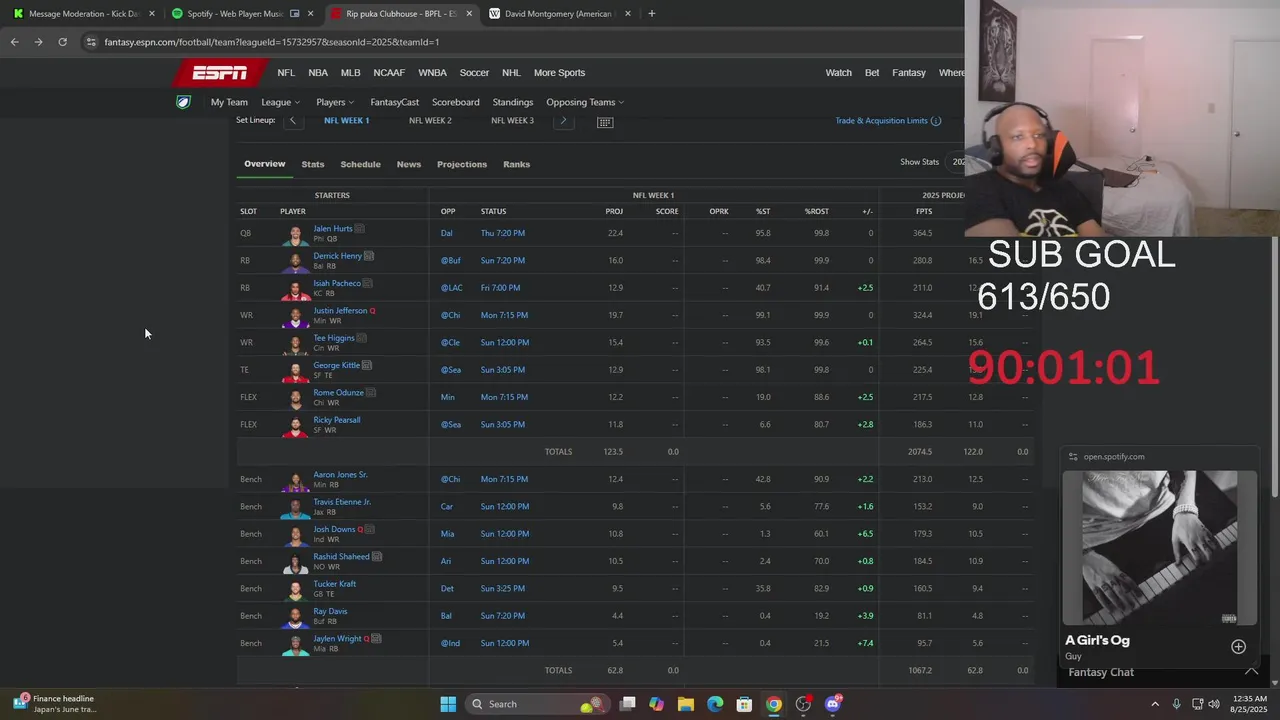This screenshot has width=1280, height=720.
Task: Reload the ESPN fantasy page
Action: point(62,42)
